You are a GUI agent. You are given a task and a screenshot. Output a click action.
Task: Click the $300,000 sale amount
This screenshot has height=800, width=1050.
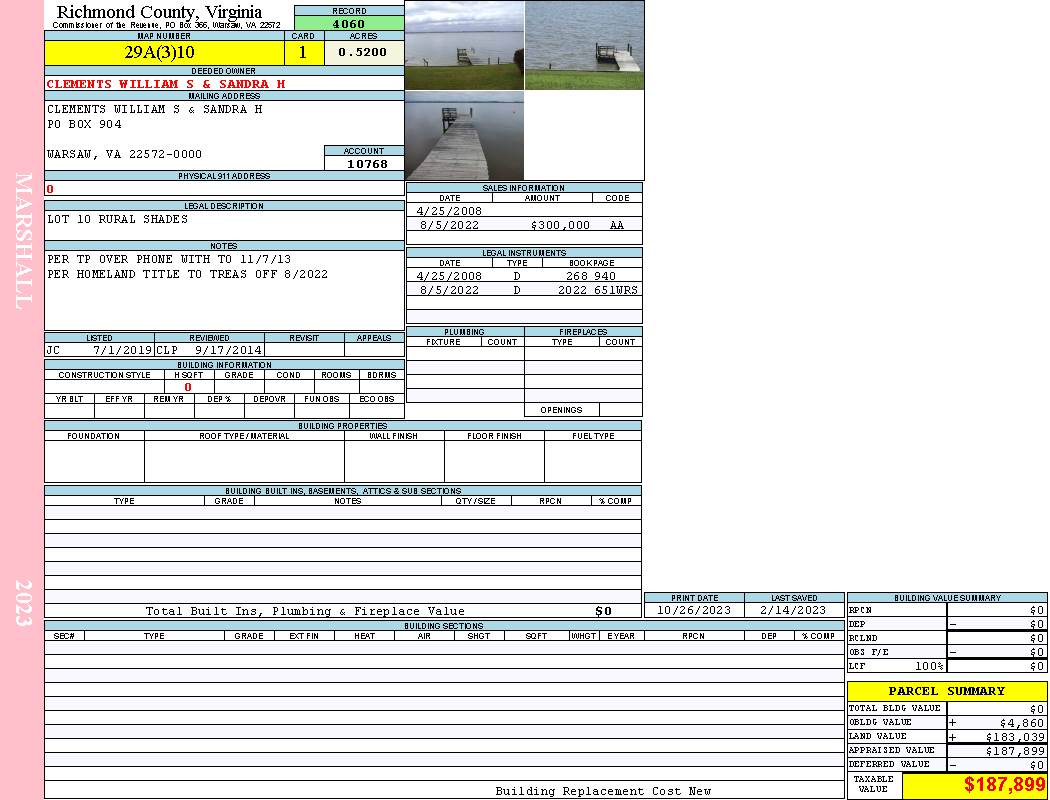click(x=560, y=225)
